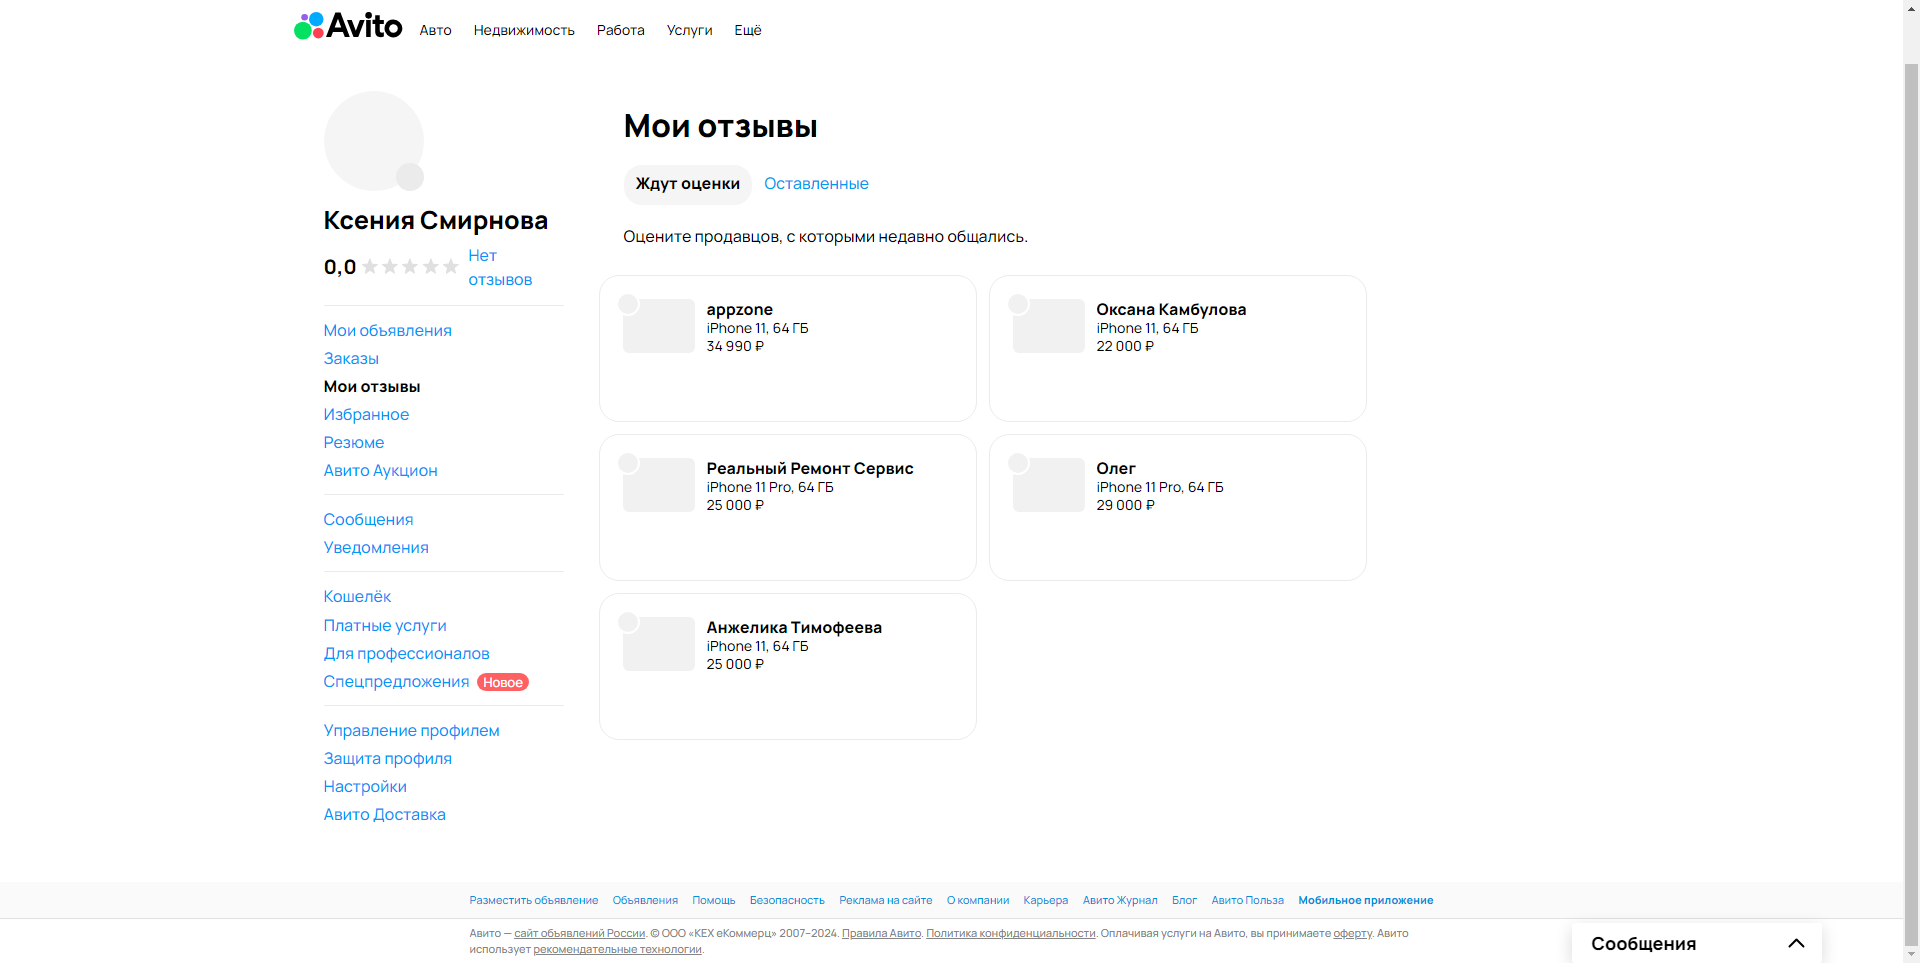1920x963 pixels.
Task: Open Уведомления in the sidebar
Action: (376, 547)
